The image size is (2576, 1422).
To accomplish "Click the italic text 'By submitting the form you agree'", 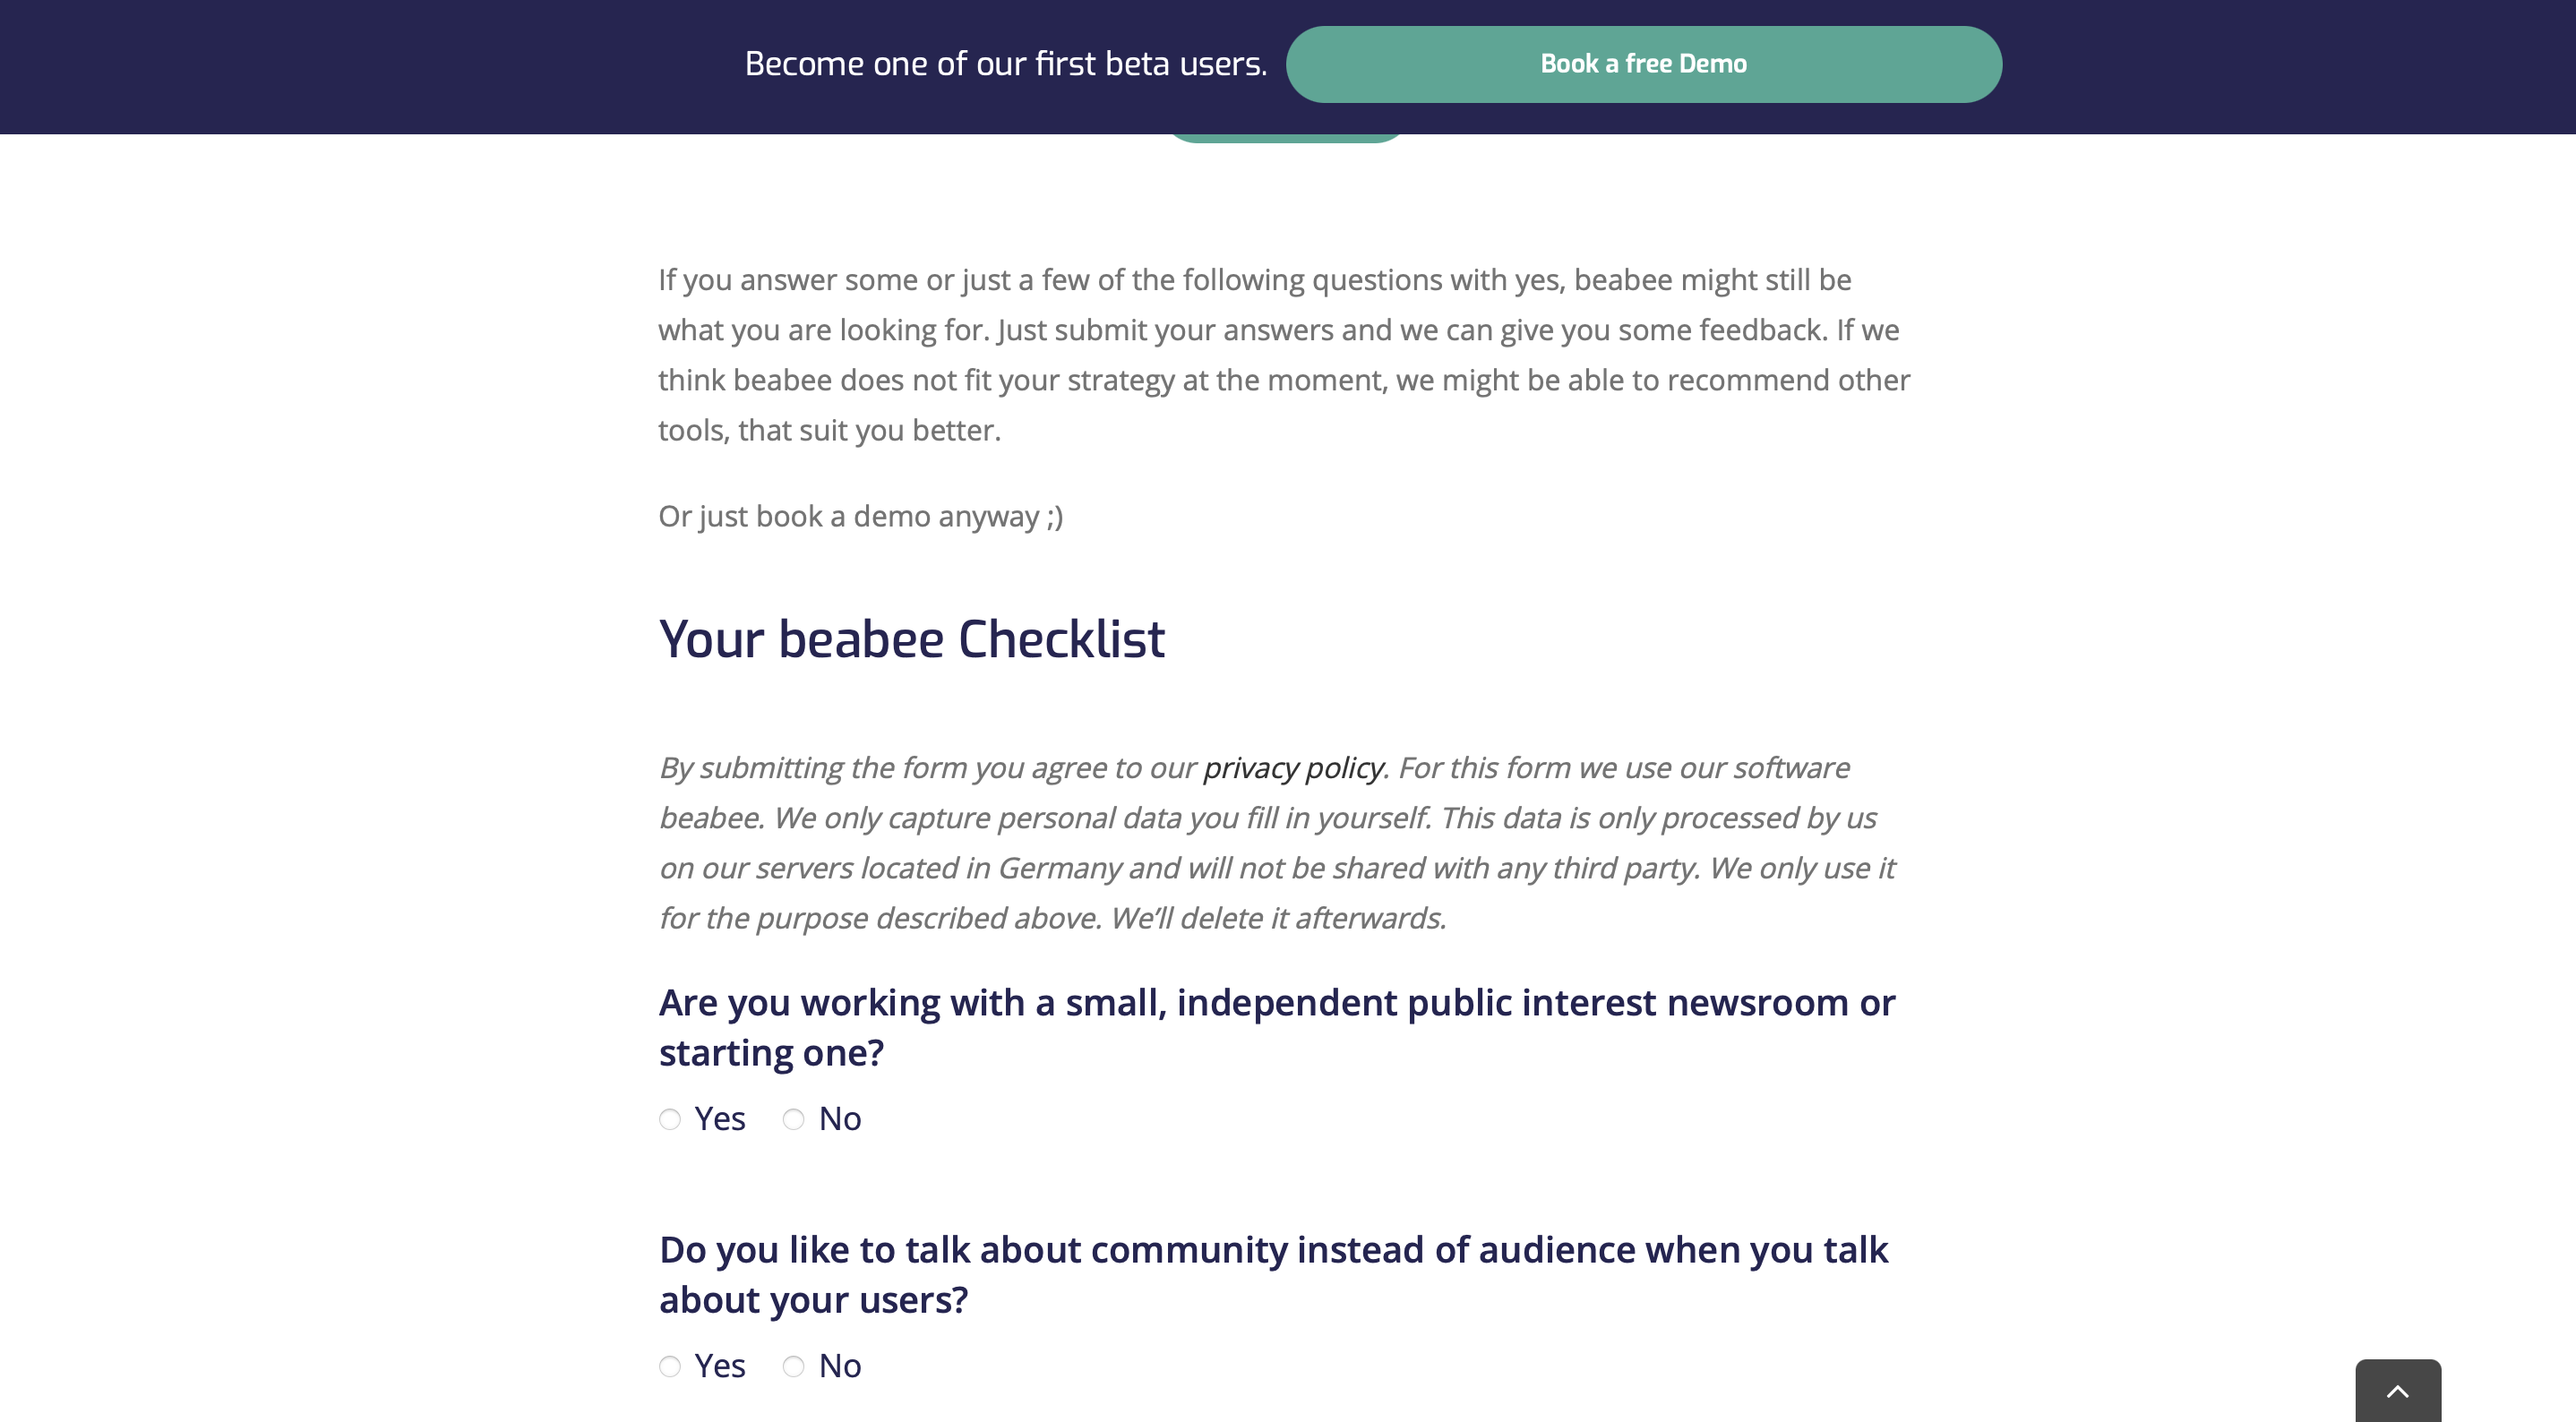I will click(927, 768).
